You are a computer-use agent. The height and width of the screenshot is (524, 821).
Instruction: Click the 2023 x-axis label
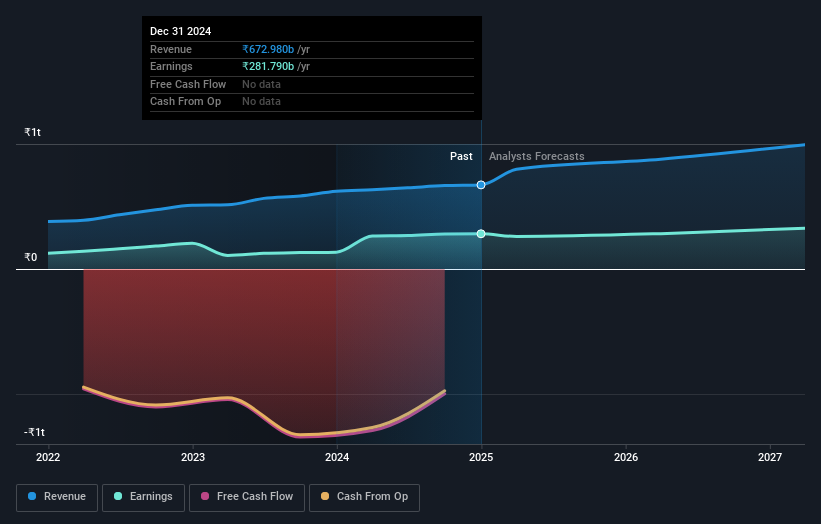point(193,457)
